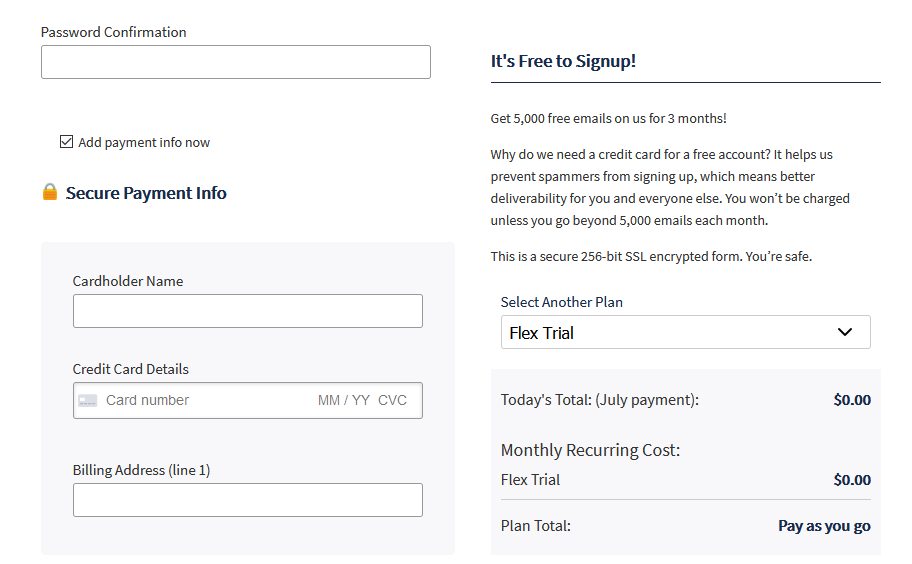Click the Secure Payment Info heading
Screen dimensions: 912x564
tap(146, 193)
